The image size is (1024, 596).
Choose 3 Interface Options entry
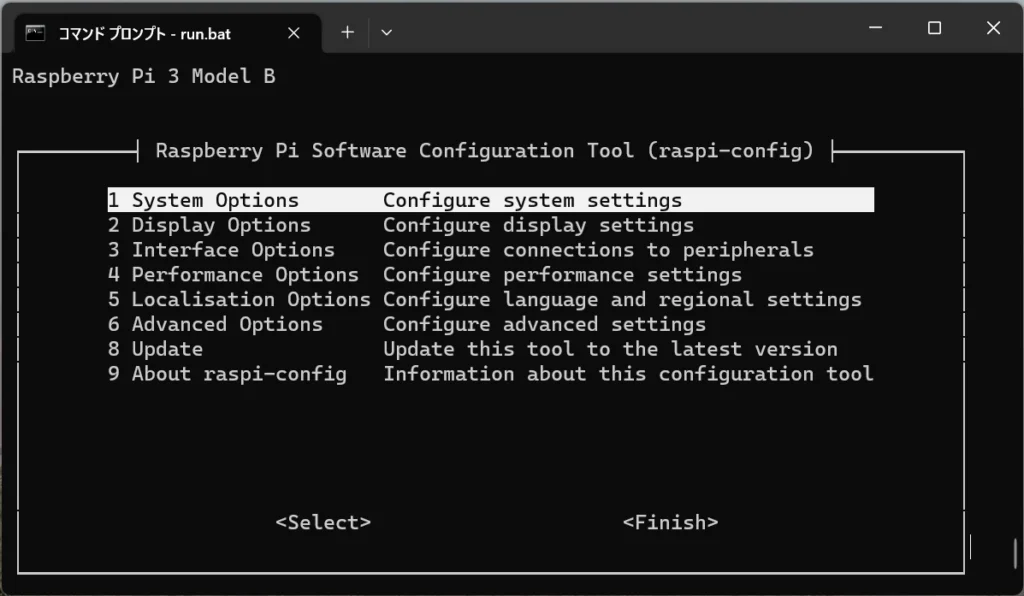point(222,250)
